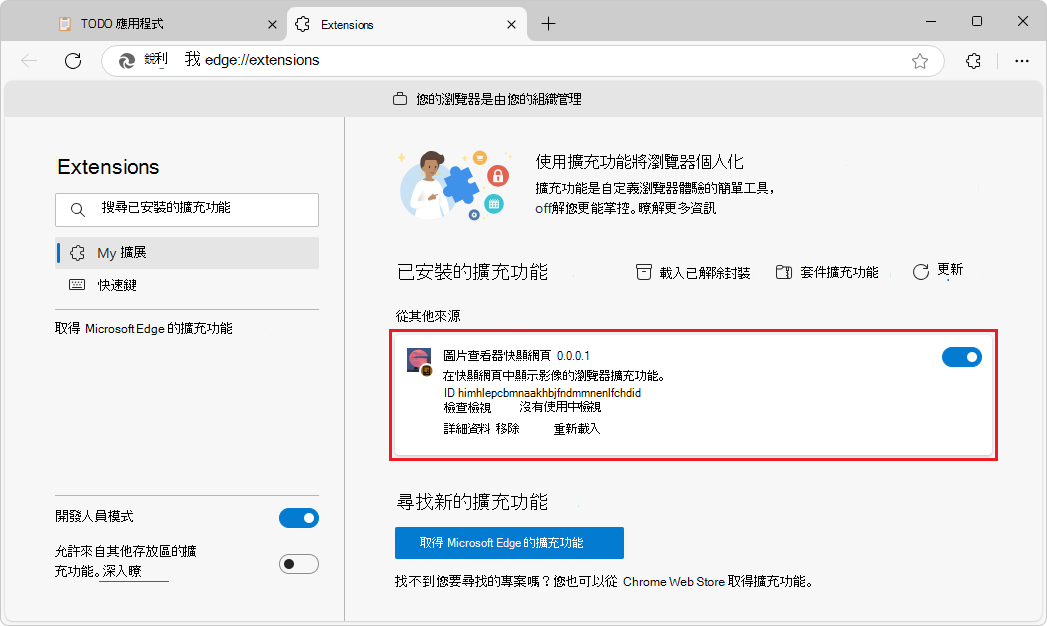The height and width of the screenshot is (626, 1047).
Task: Click the 套件擴充功能 pack extension icon
Action: click(x=785, y=270)
